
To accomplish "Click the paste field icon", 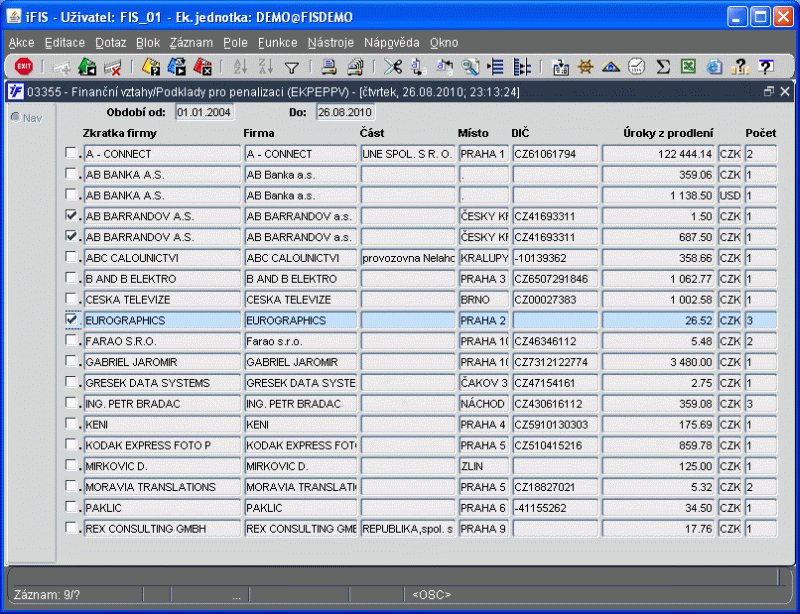I will 444,66.
